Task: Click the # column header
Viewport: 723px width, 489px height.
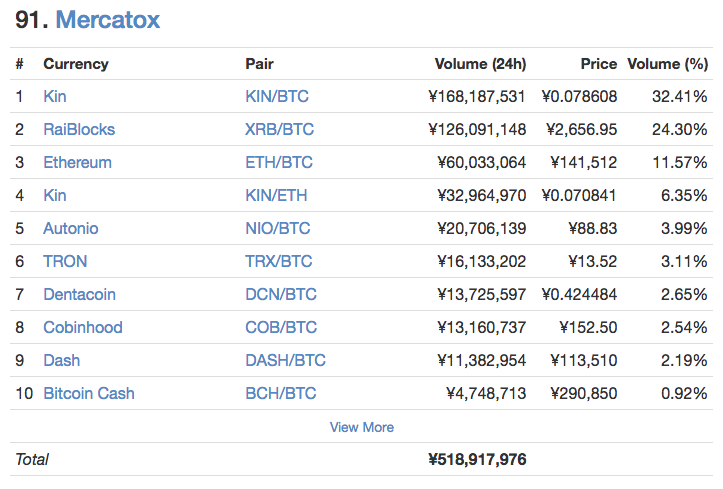Action: pyautogui.click(x=19, y=64)
